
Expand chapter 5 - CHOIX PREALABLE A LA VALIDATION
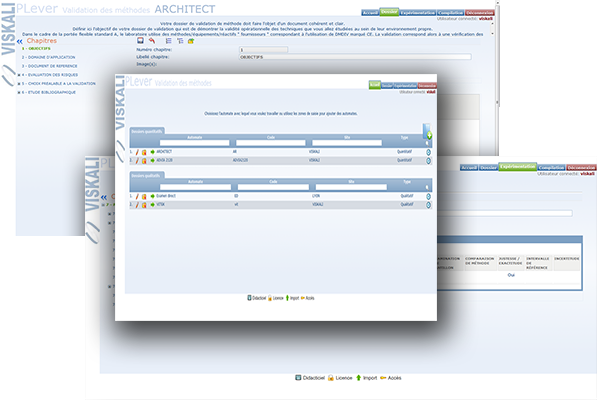click(19, 84)
